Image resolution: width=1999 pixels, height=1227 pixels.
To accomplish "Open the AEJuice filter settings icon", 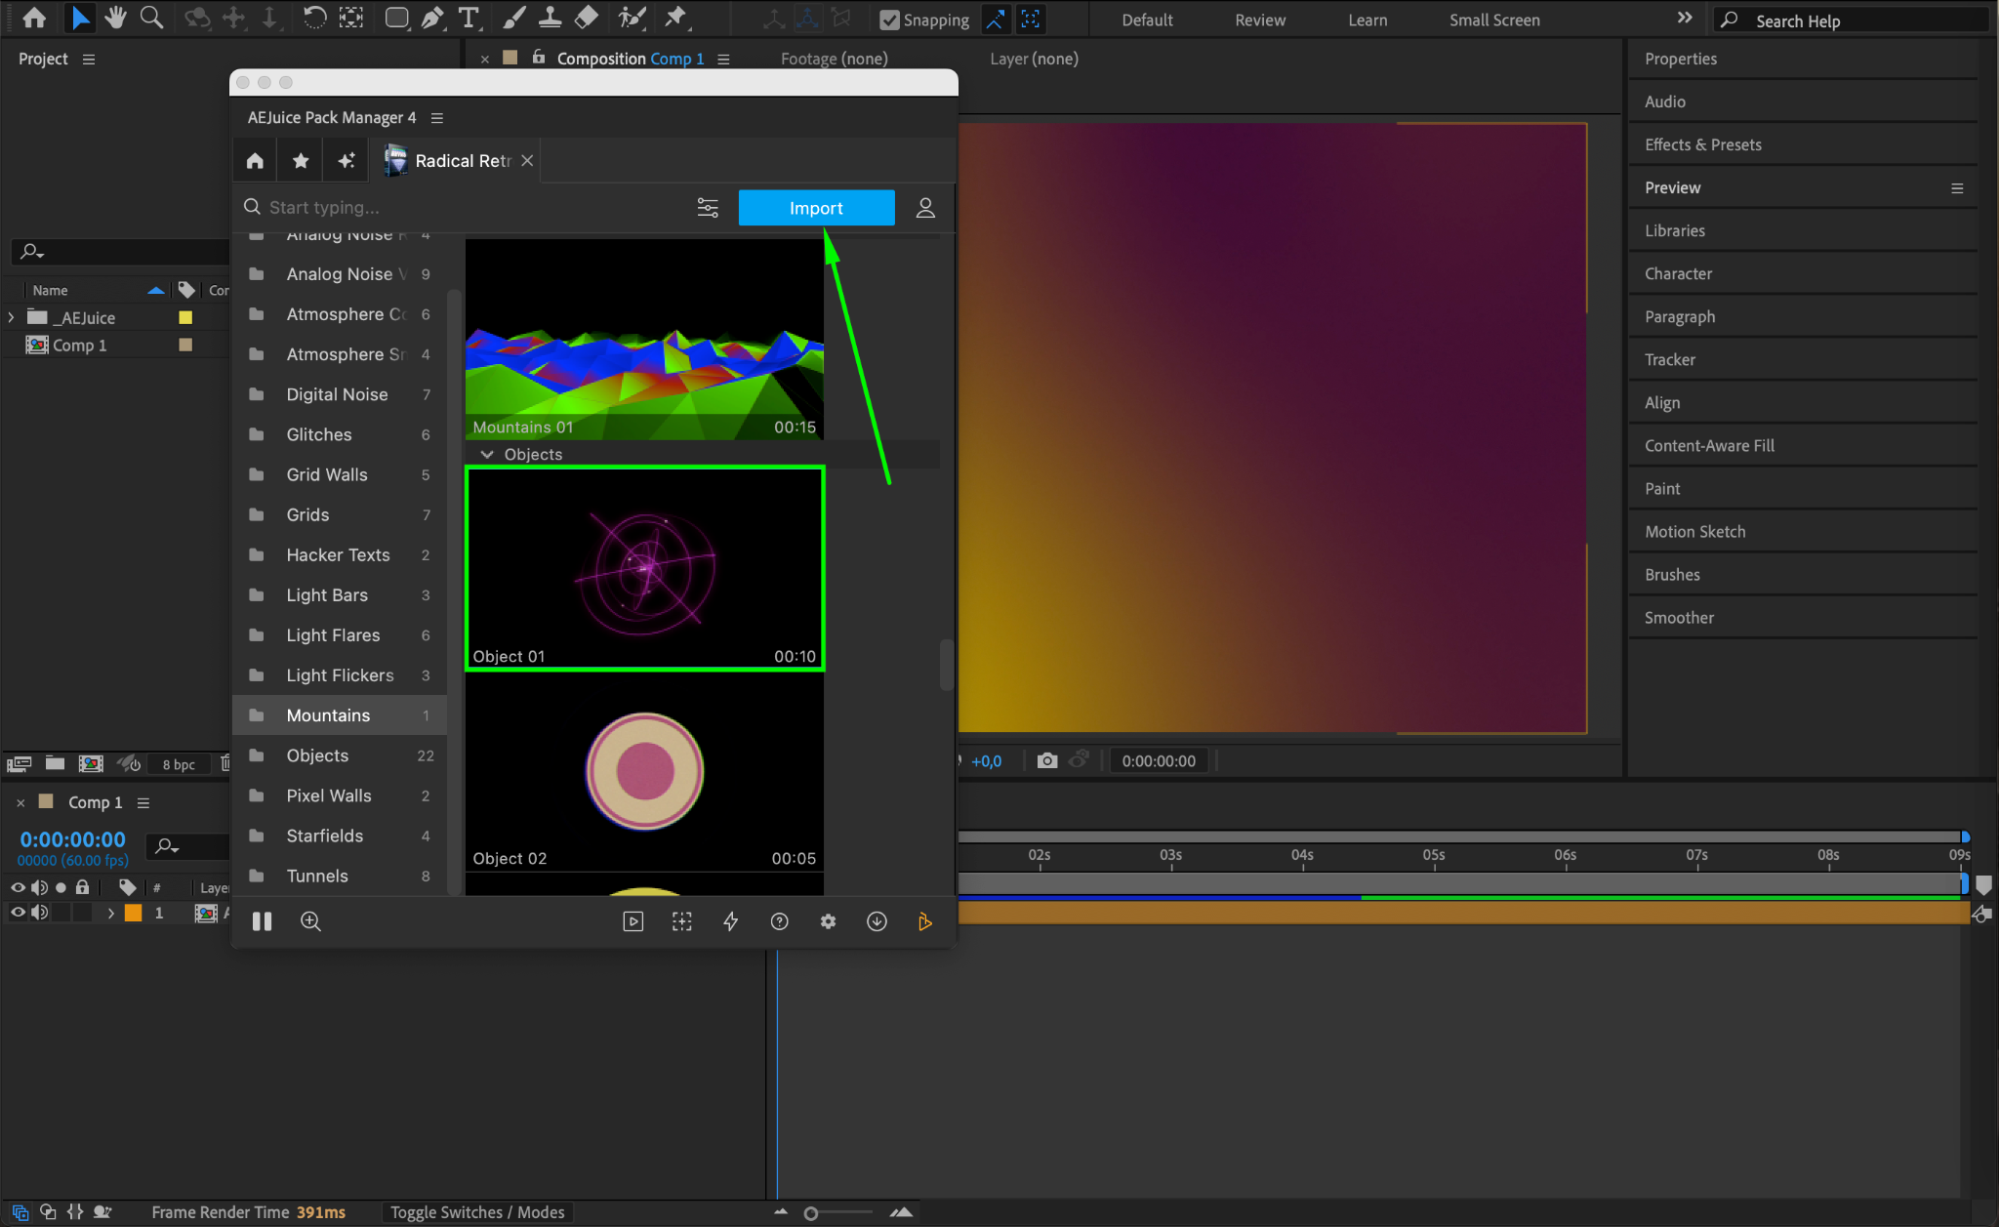I will pyautogui.click(x=707, y=208).
